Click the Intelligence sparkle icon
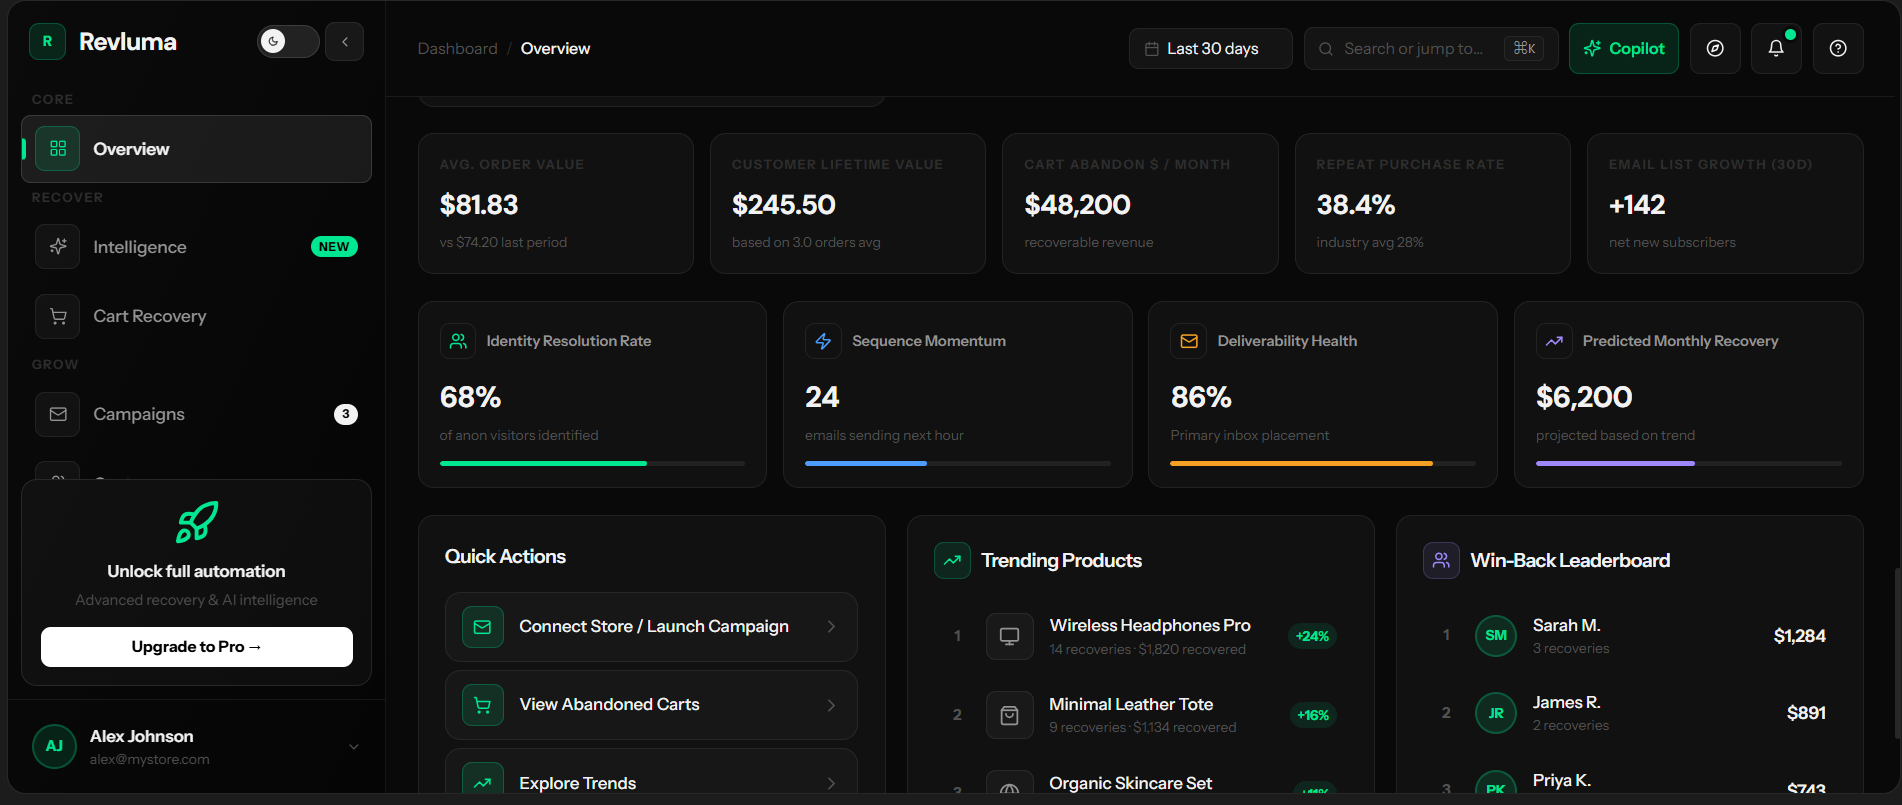 tap(58, 247)
